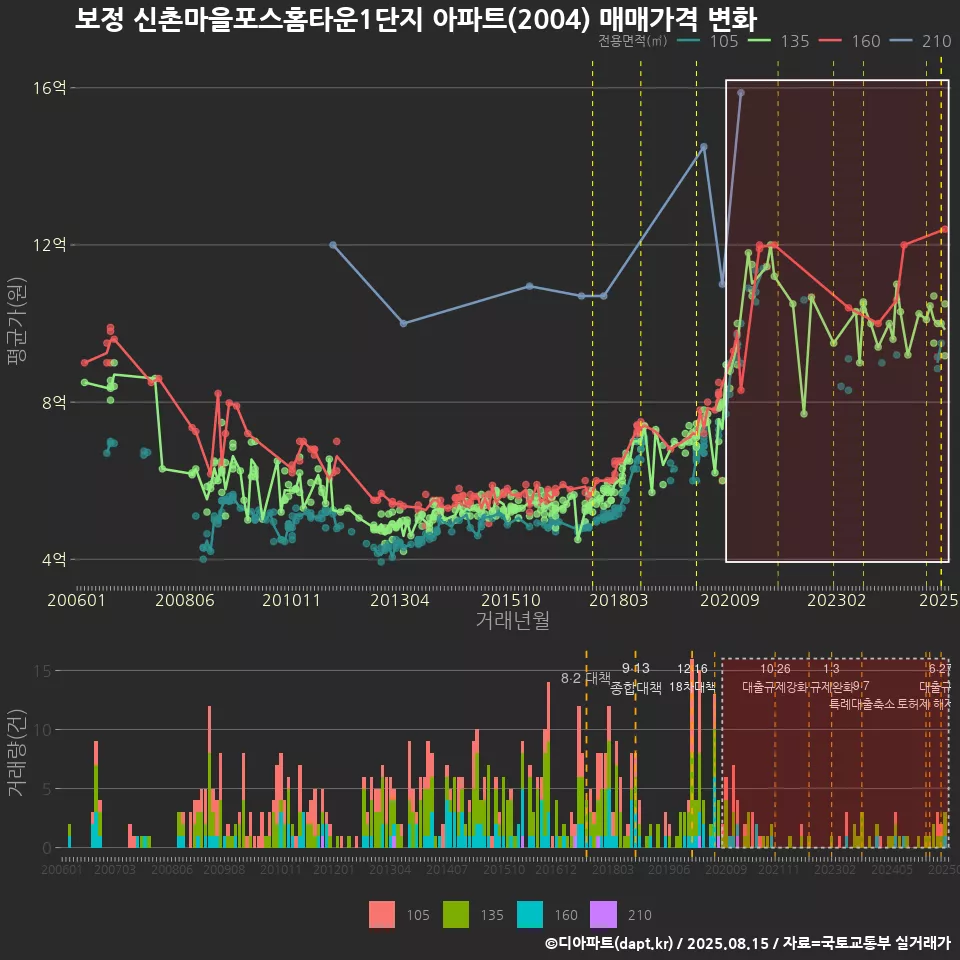
Task: Click the 200806 tick label on the price chart axis
Action: point(184,600)
